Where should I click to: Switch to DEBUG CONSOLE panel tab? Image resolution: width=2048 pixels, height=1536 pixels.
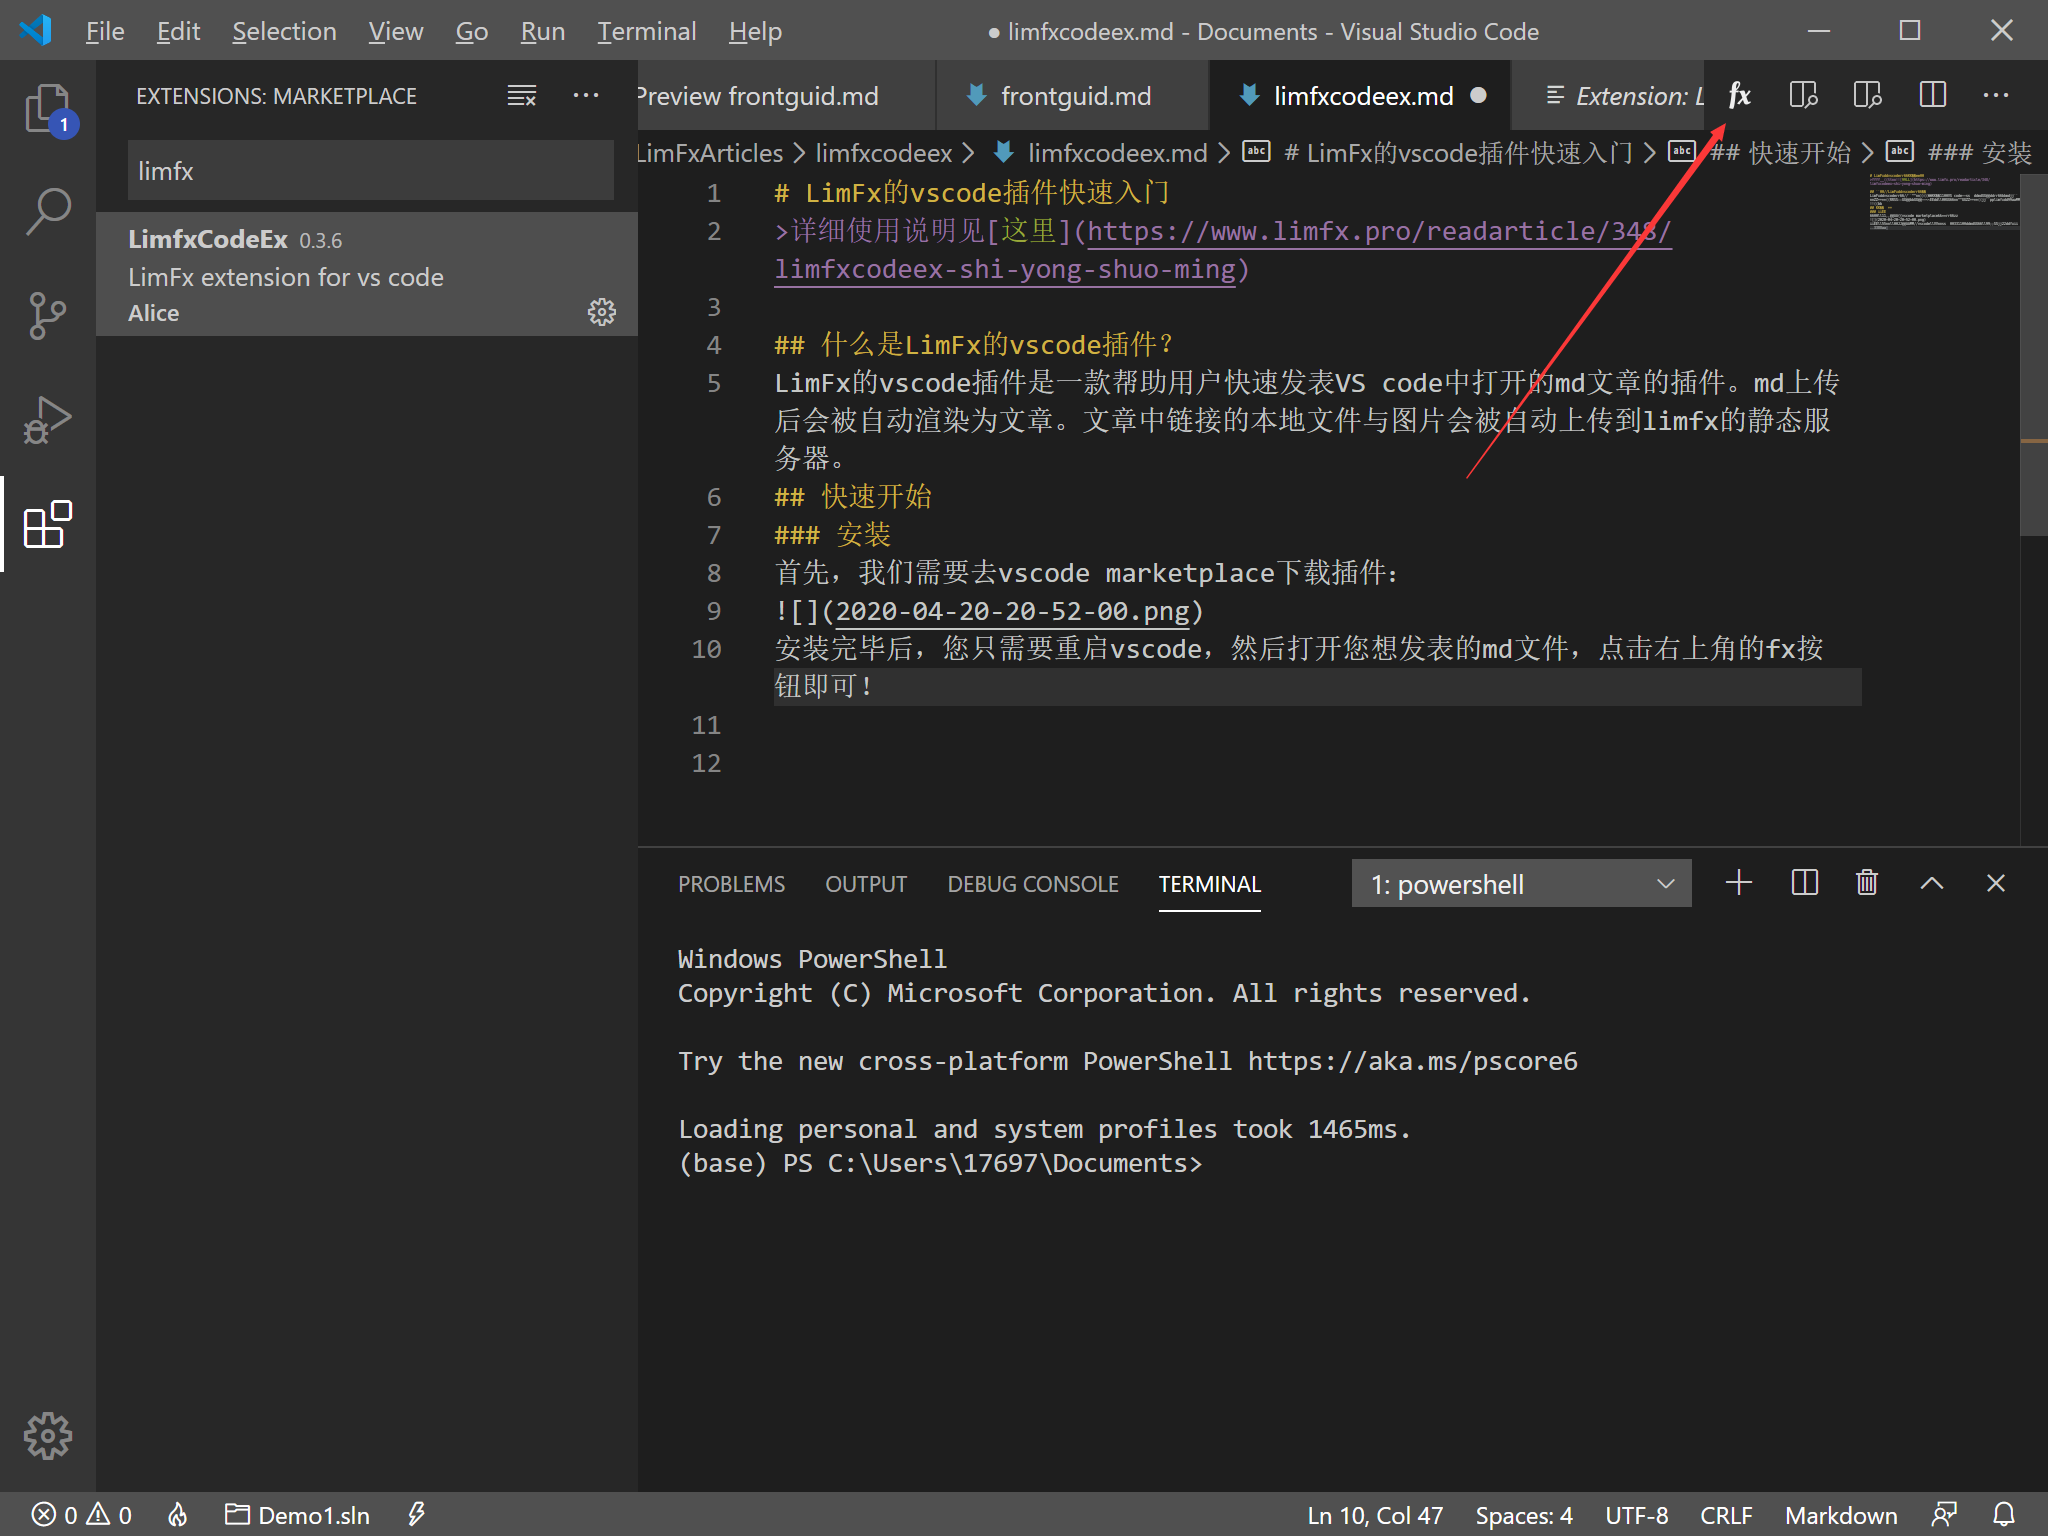1033,884
